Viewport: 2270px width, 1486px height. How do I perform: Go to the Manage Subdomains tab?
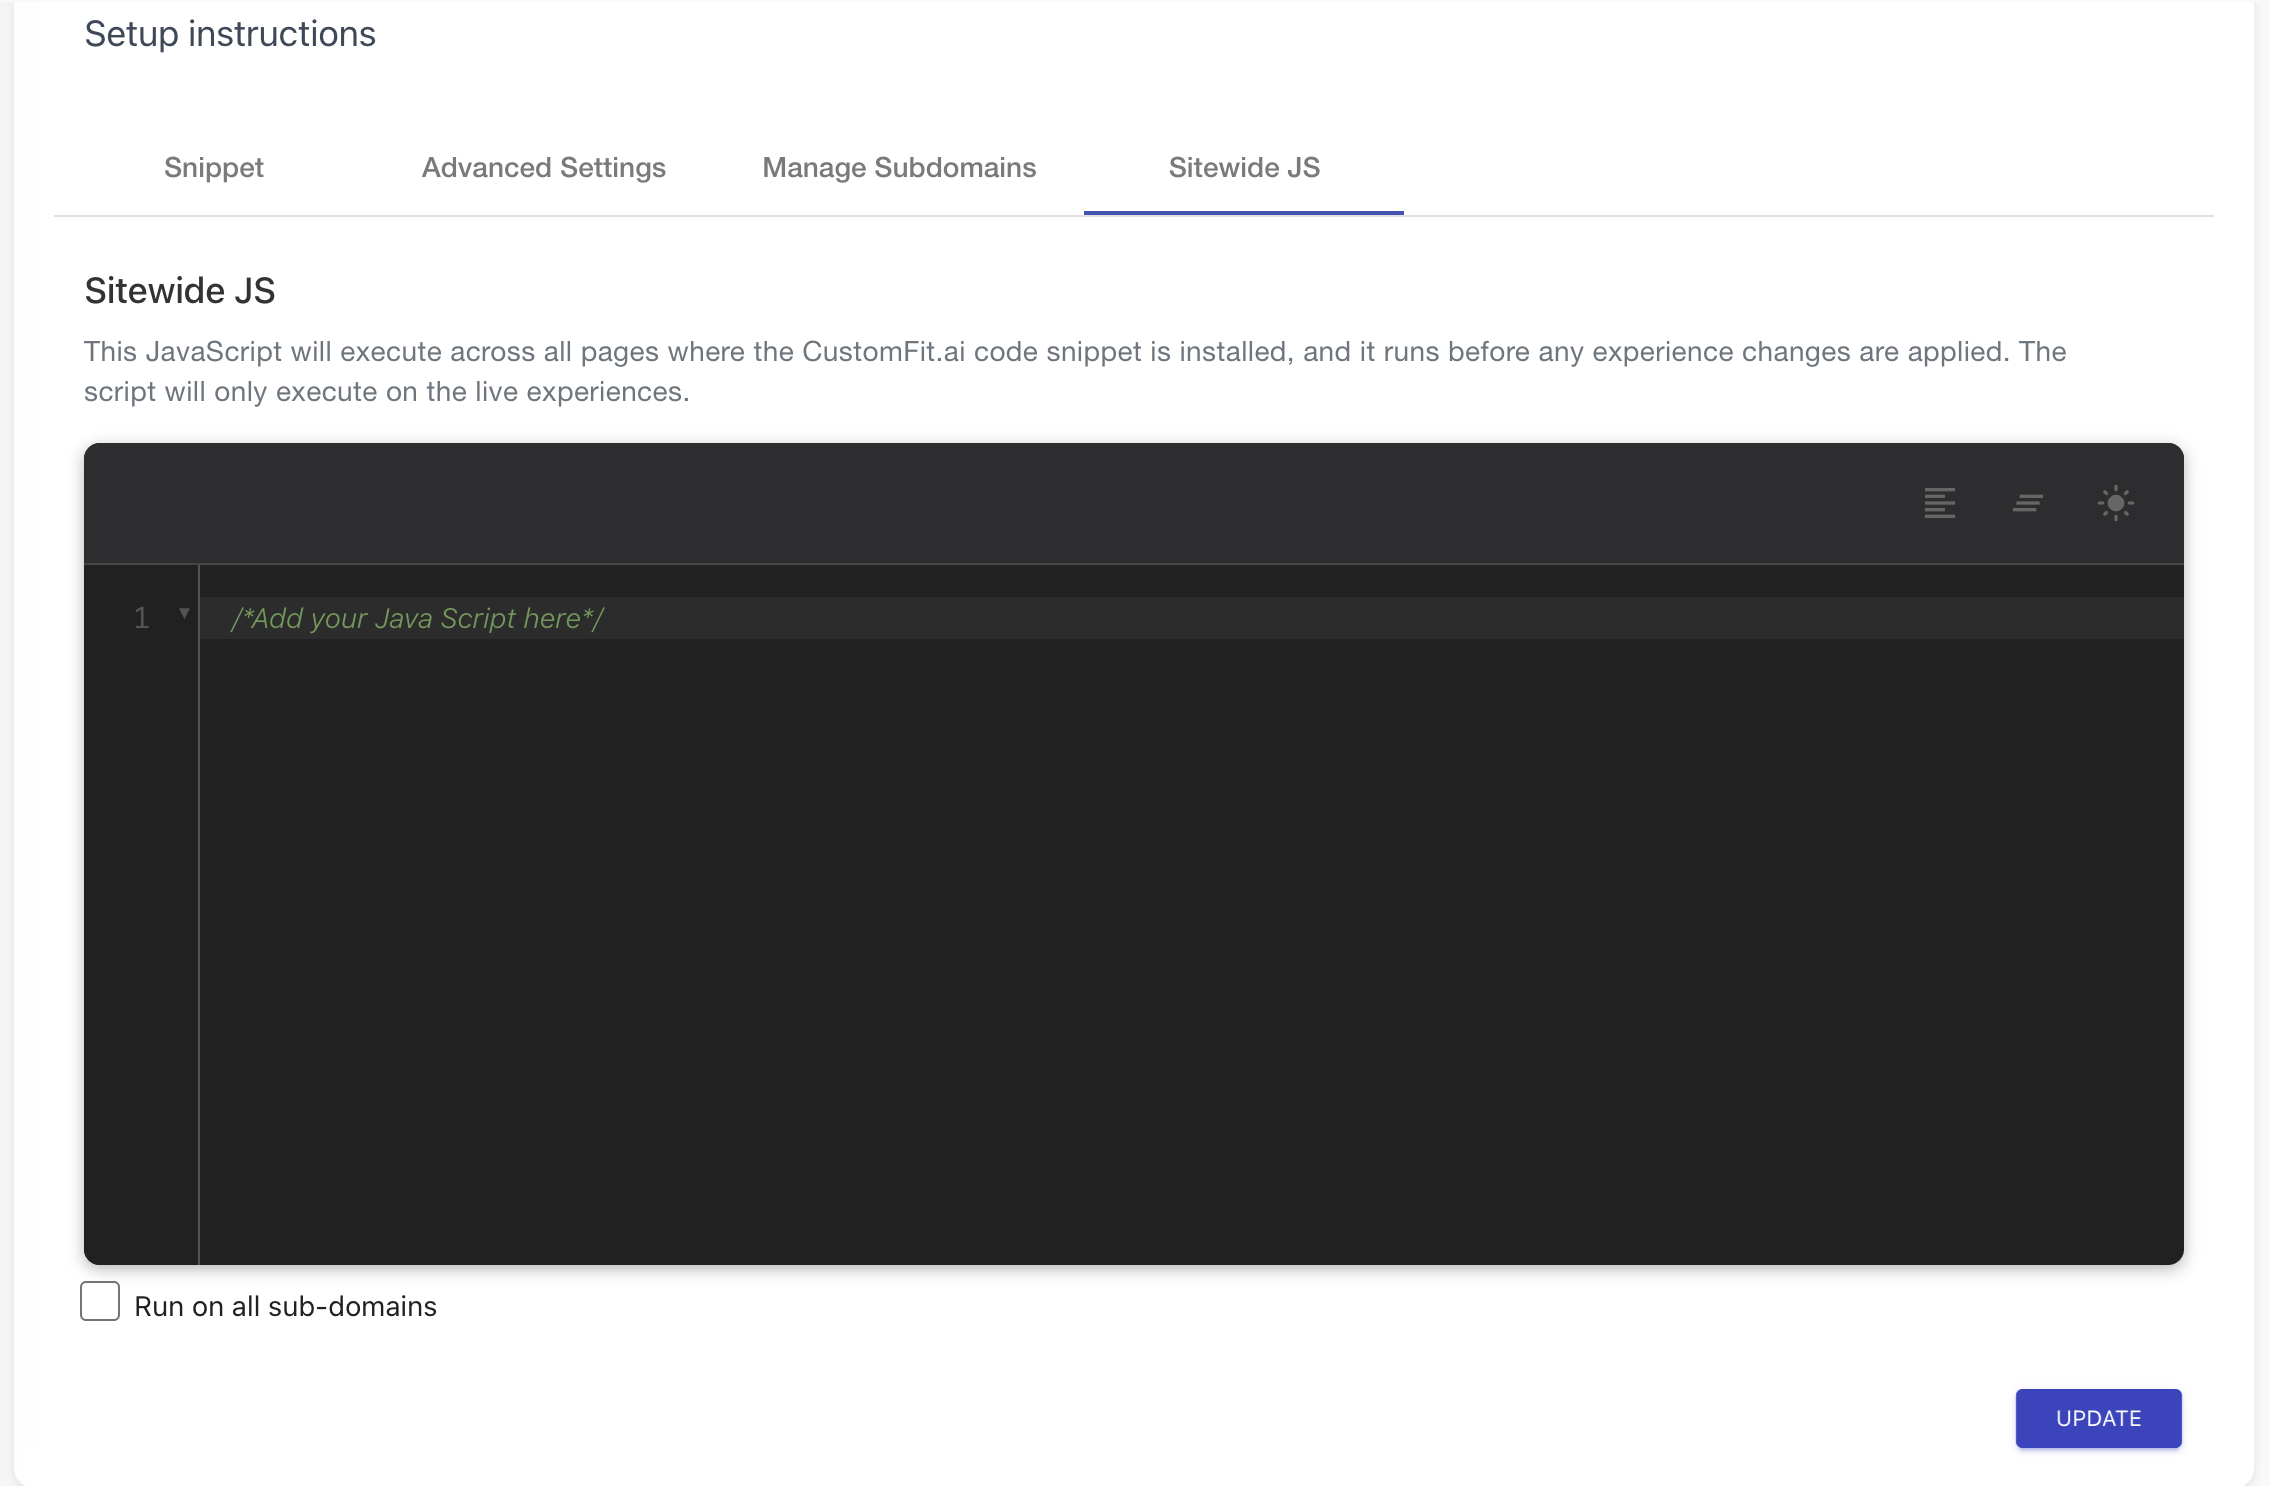898,167
